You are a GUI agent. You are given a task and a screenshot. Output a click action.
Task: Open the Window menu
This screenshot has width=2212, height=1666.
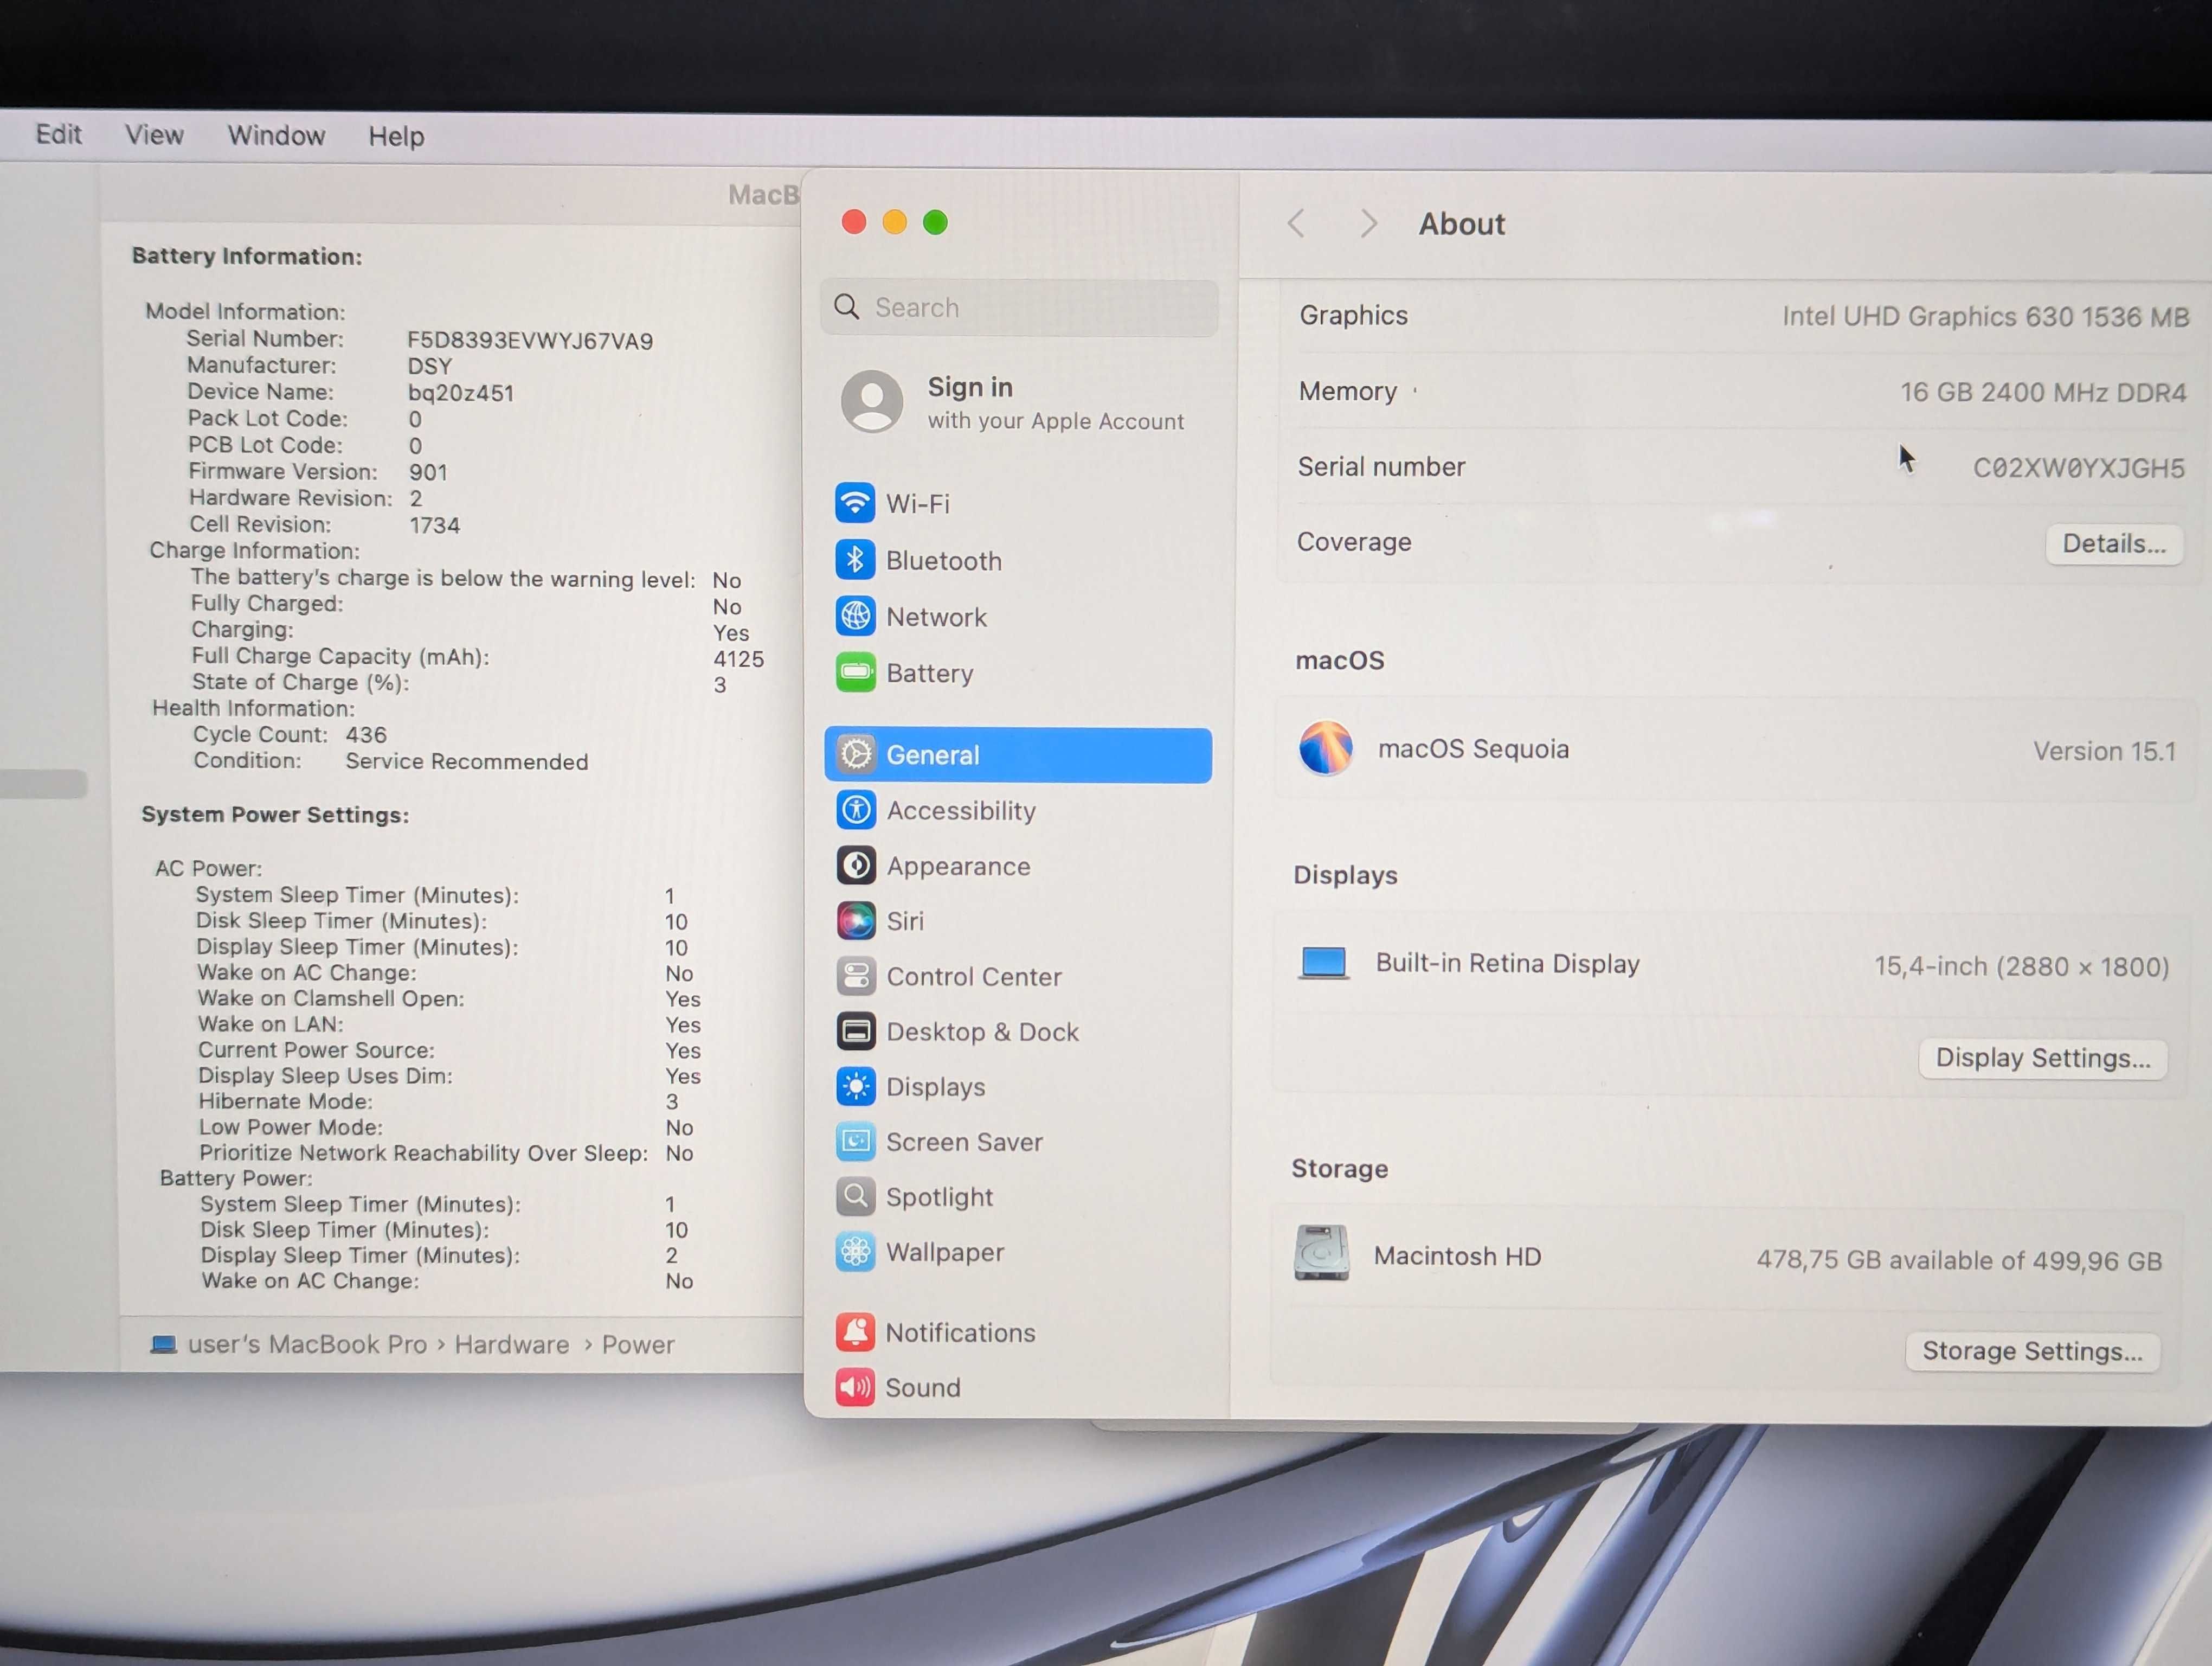pos(276,136)
